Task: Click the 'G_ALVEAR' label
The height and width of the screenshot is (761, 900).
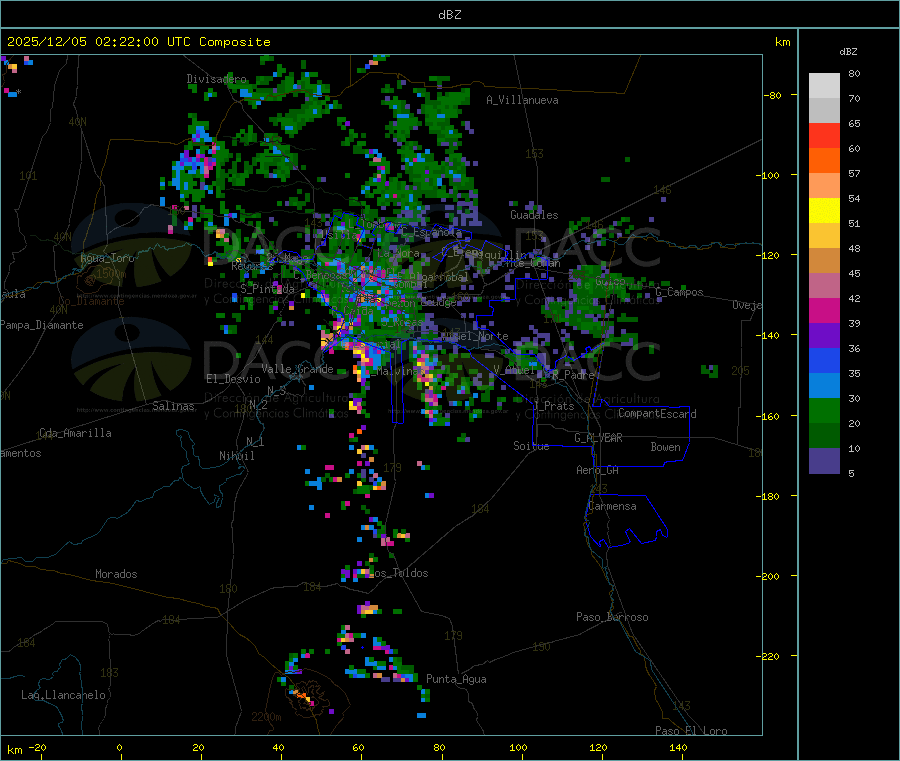Action: [598, 438]
